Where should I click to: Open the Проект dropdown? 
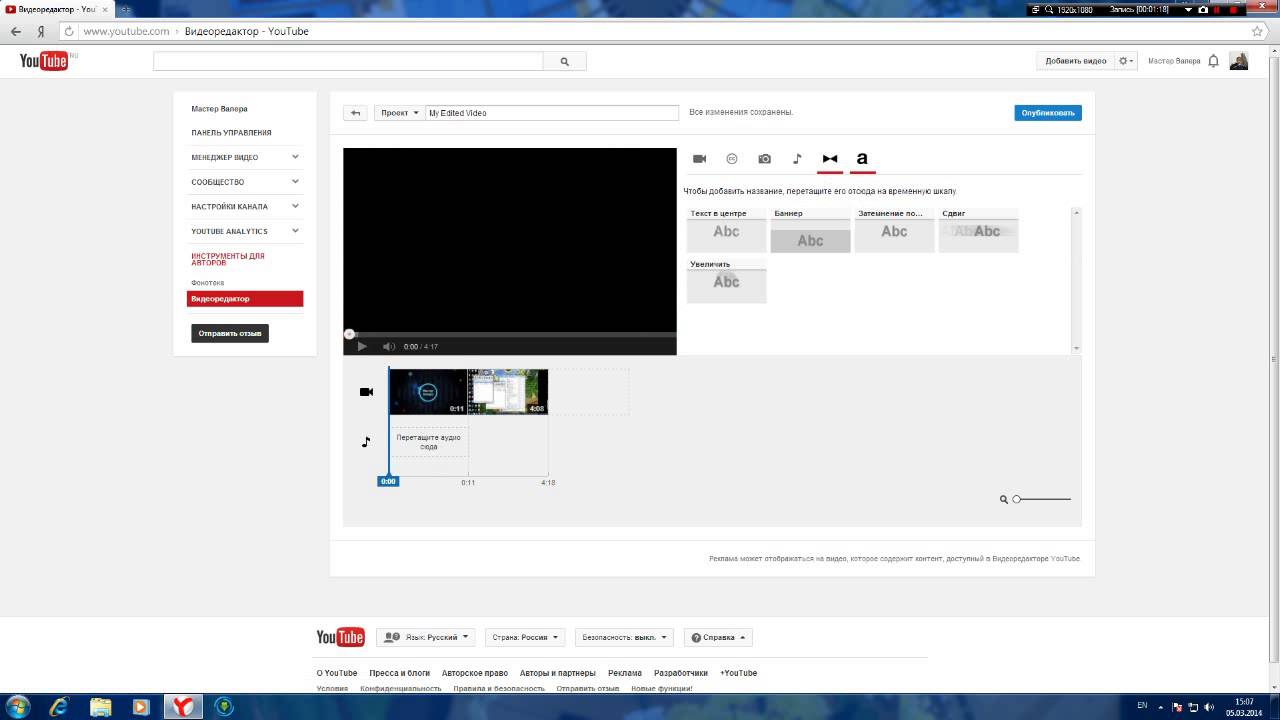point(400,113)
